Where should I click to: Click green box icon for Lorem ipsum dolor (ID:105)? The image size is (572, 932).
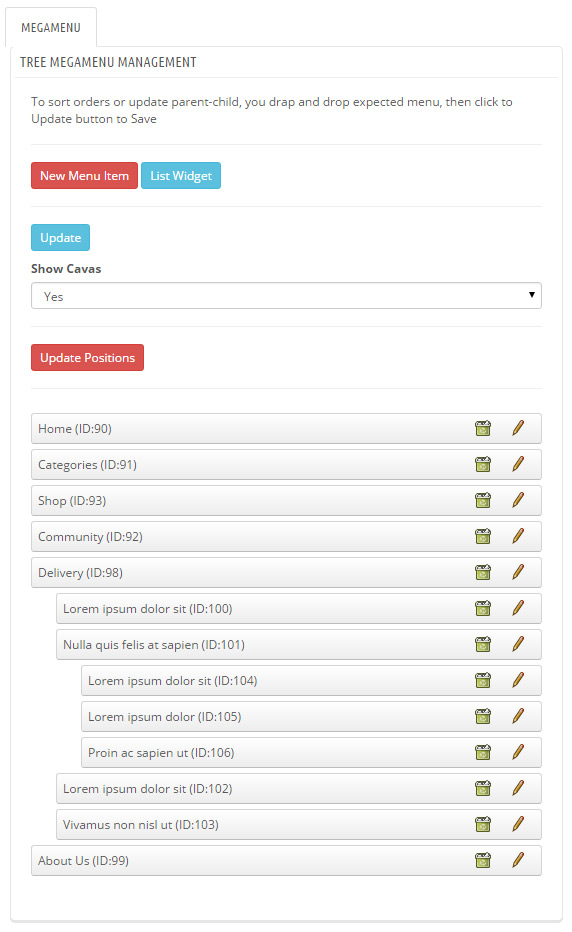[x=483, y=716]
